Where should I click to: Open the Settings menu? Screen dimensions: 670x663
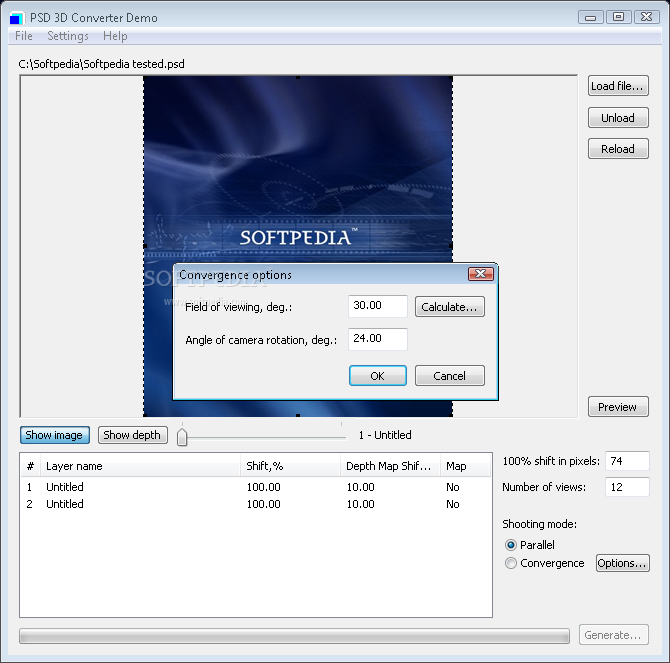tap(68, 36)
